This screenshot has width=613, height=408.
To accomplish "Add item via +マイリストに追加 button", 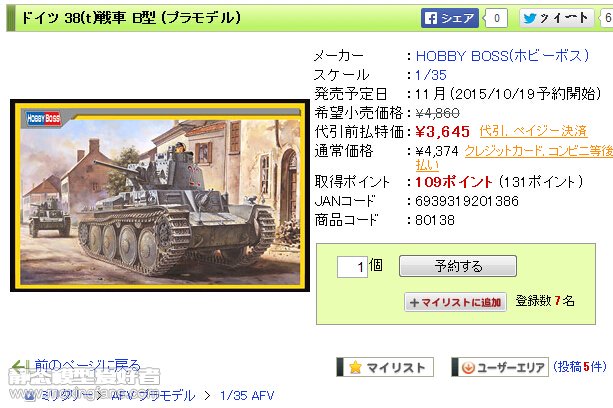I will (455, 302).
